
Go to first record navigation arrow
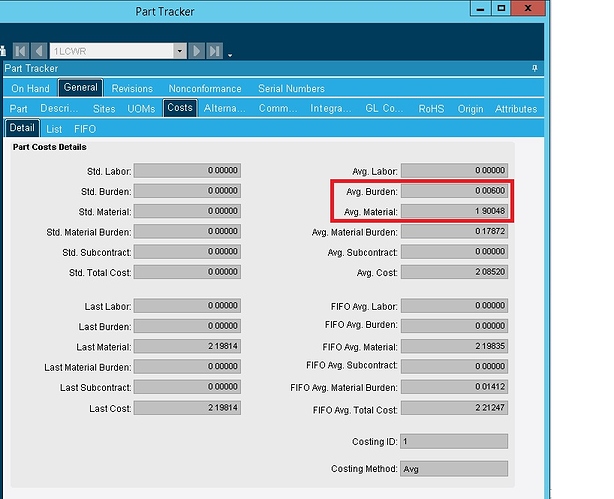pos(21,51)
